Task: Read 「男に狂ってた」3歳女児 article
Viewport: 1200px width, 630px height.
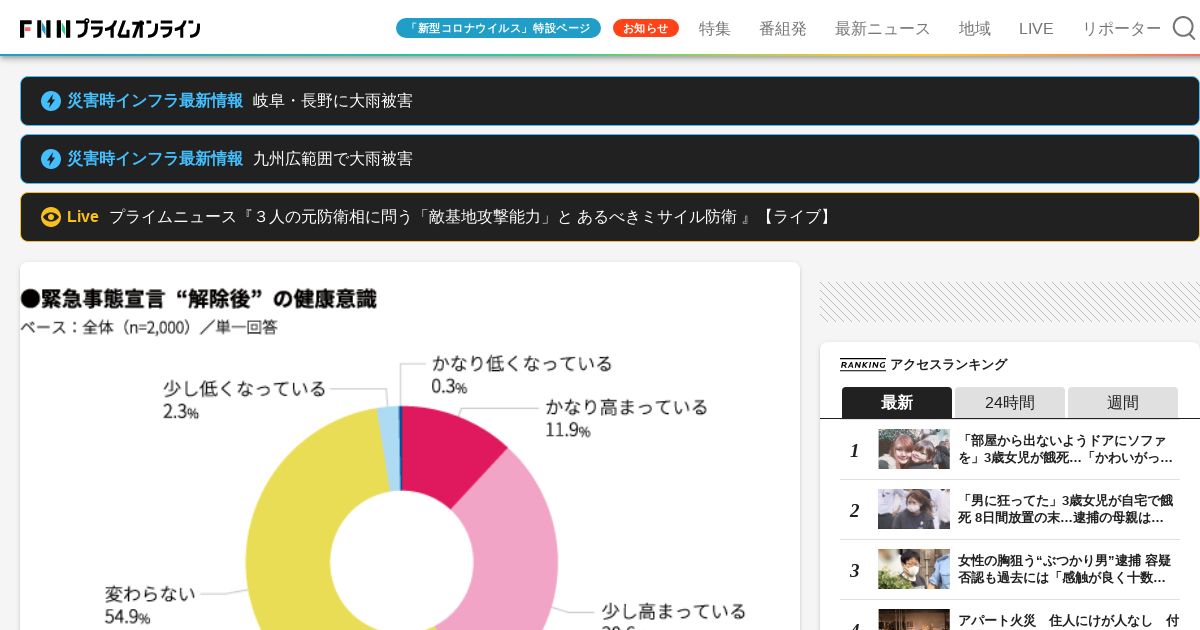Action: 1067,509
